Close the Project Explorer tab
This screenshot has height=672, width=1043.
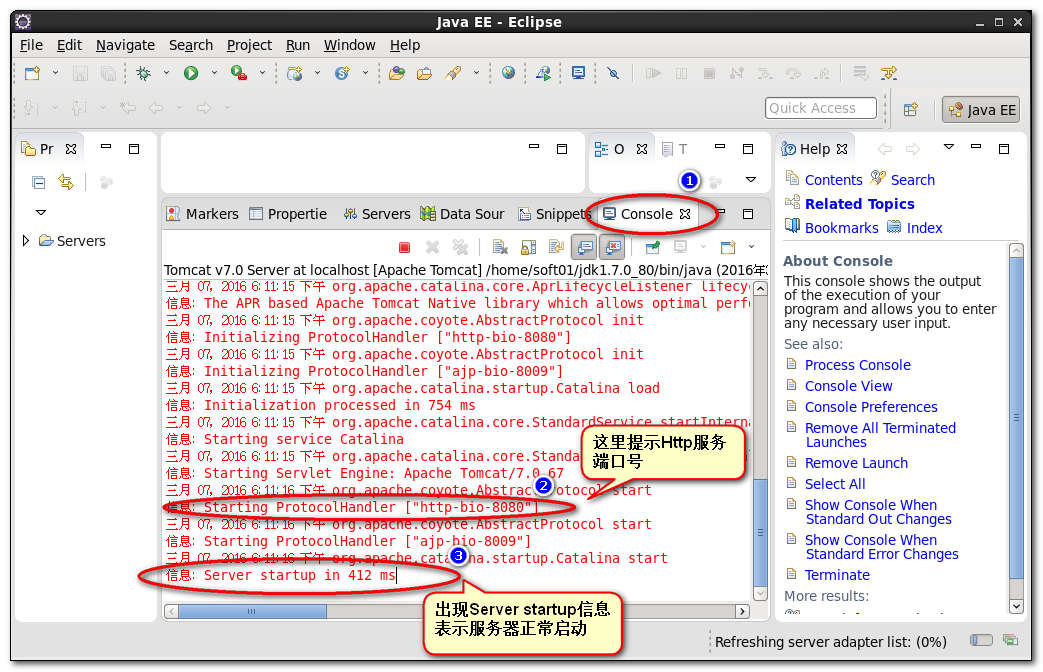[x=71, y=149]
